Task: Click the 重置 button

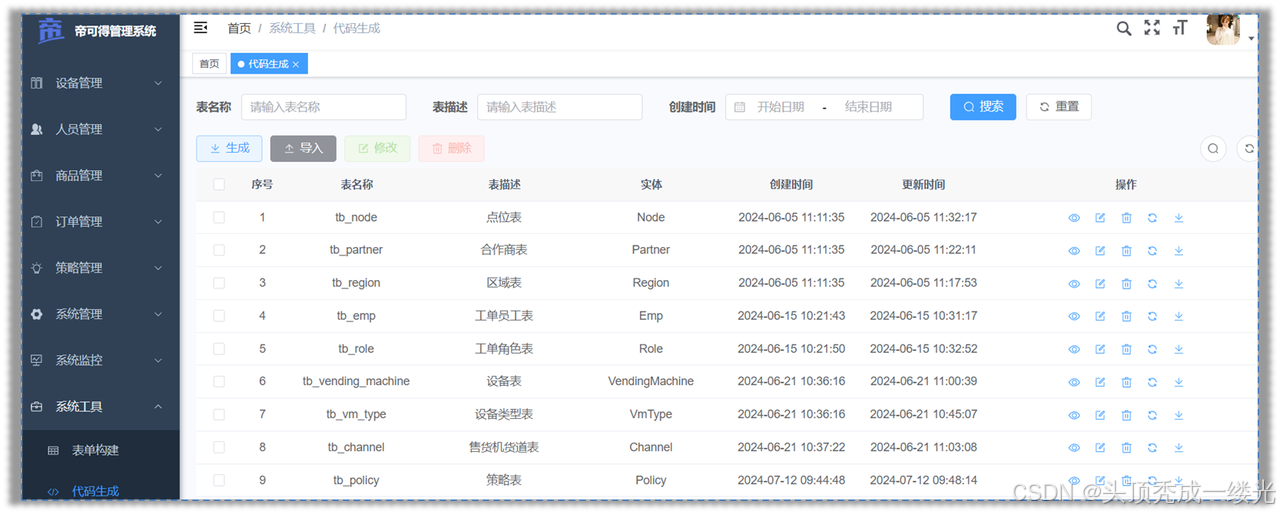Action: point(1059,107)
